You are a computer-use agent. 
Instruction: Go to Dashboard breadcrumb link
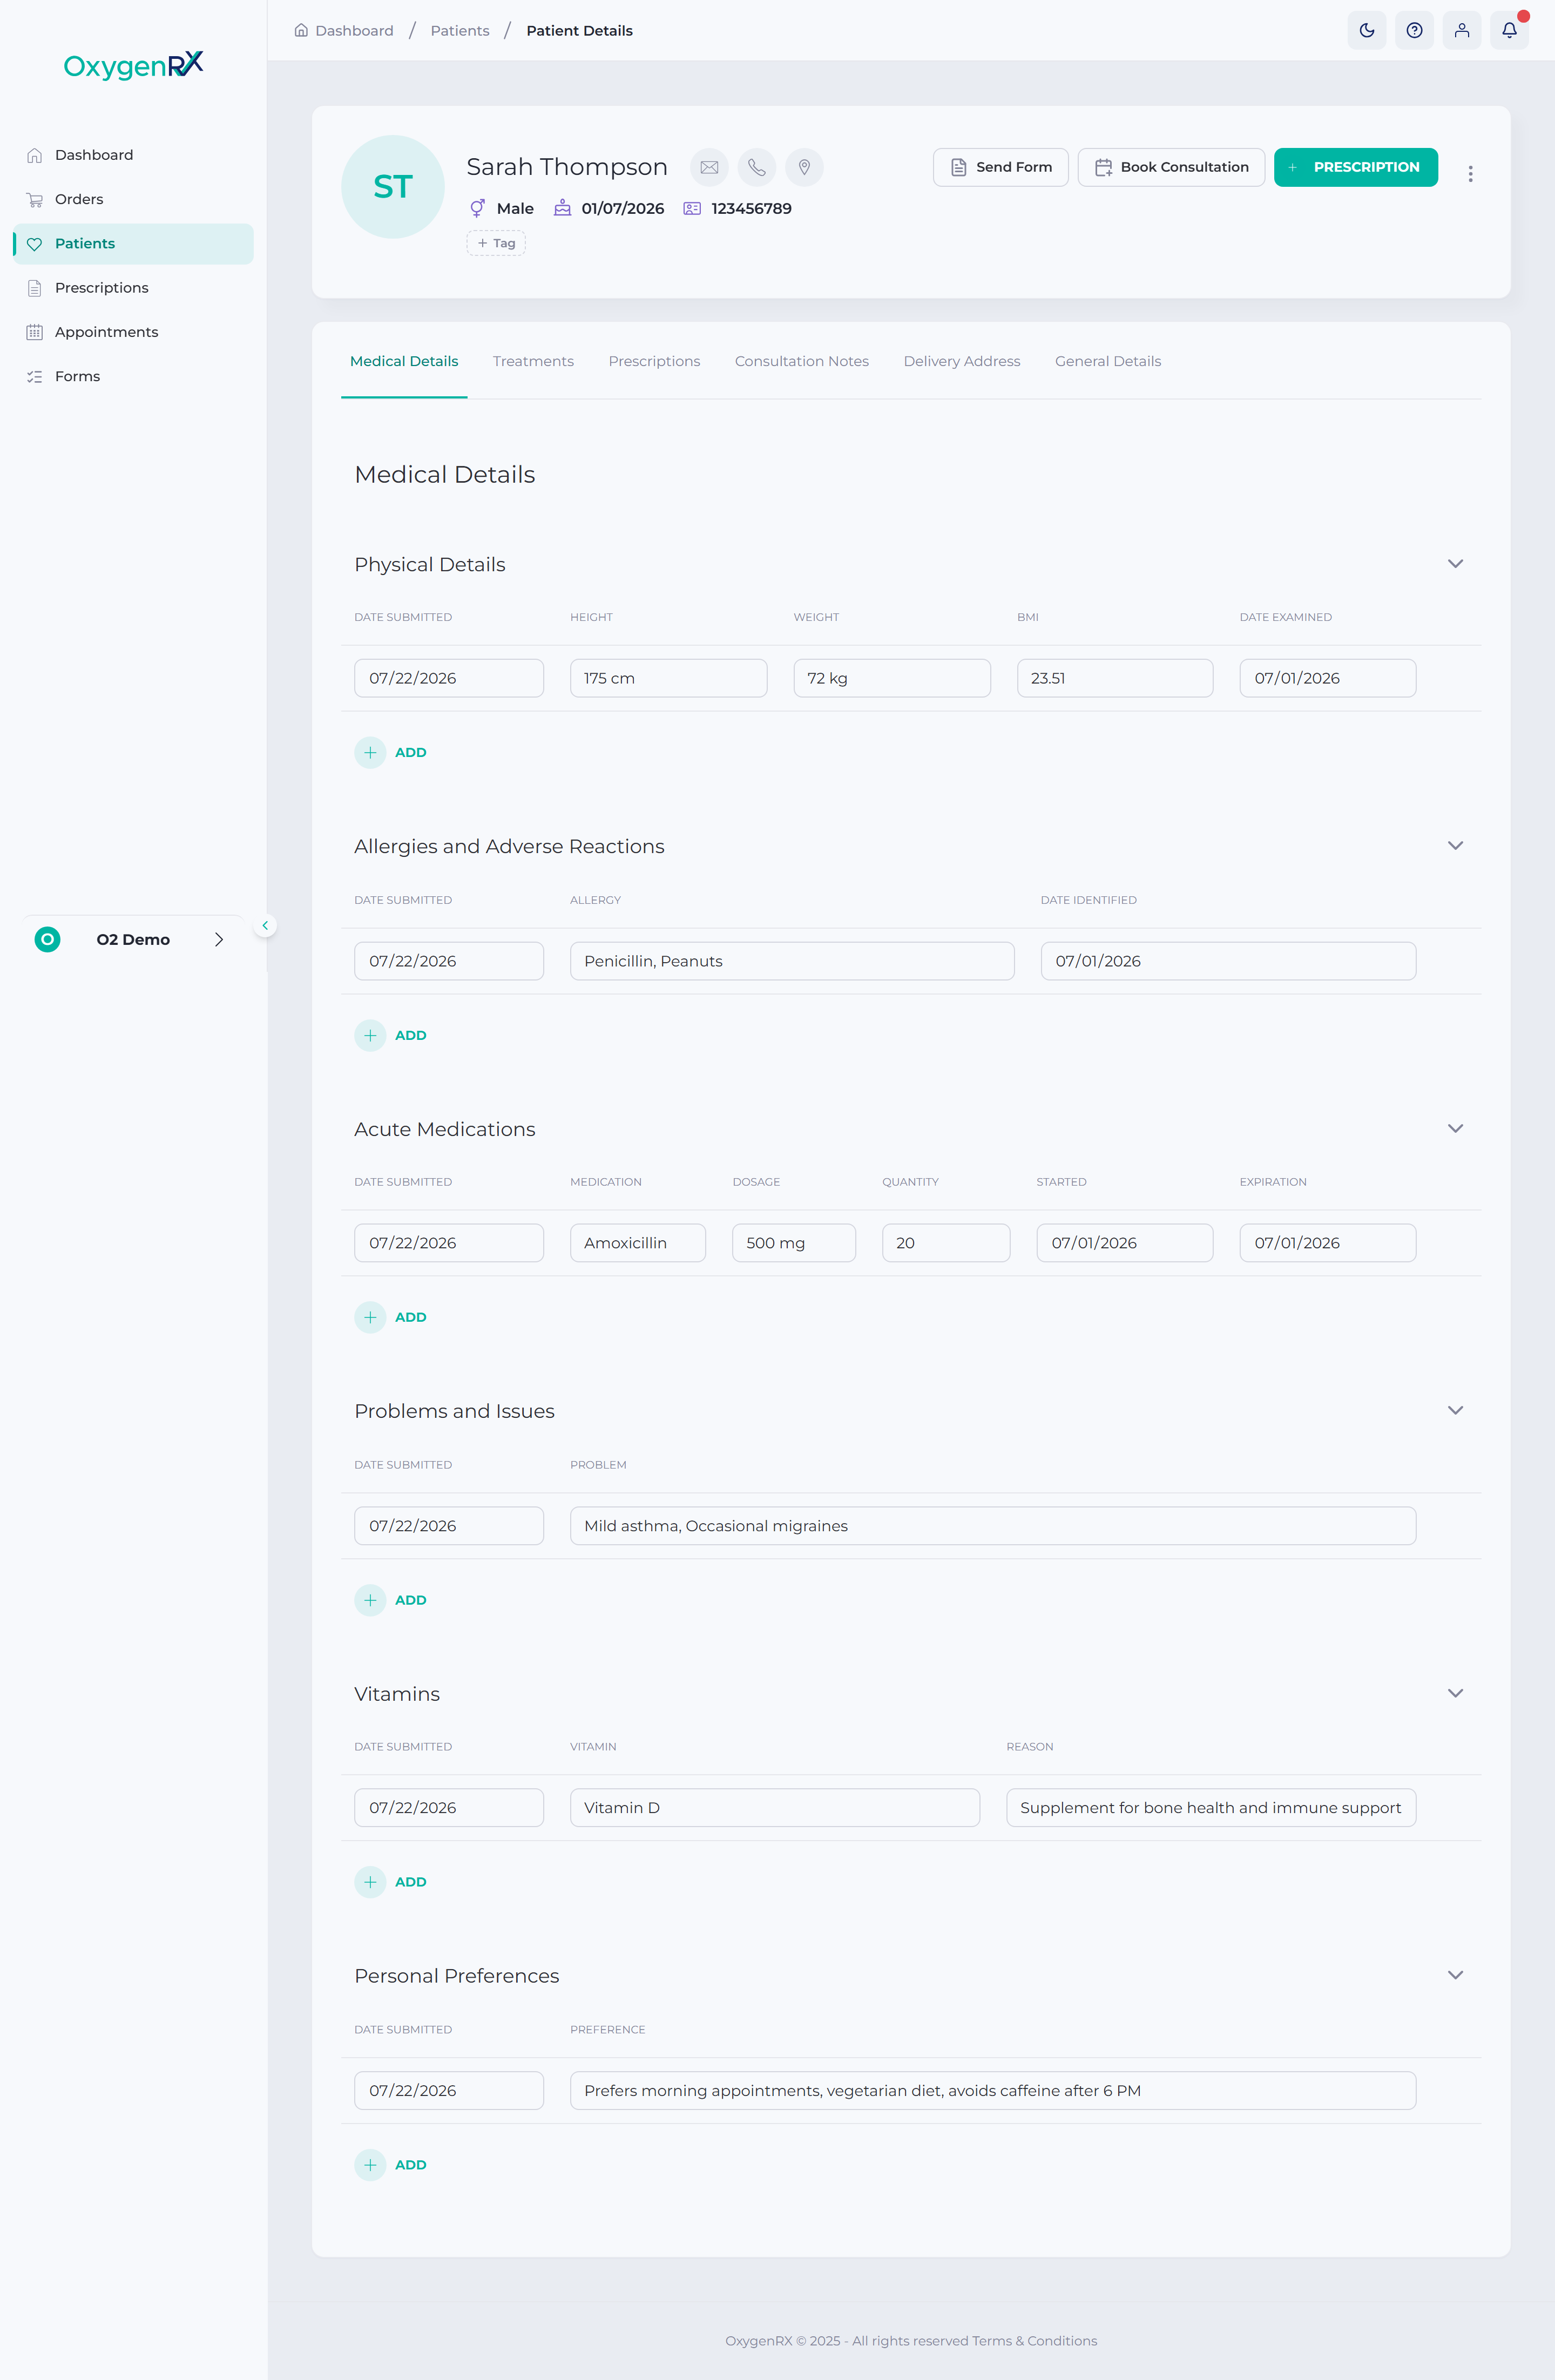point(354,31)
